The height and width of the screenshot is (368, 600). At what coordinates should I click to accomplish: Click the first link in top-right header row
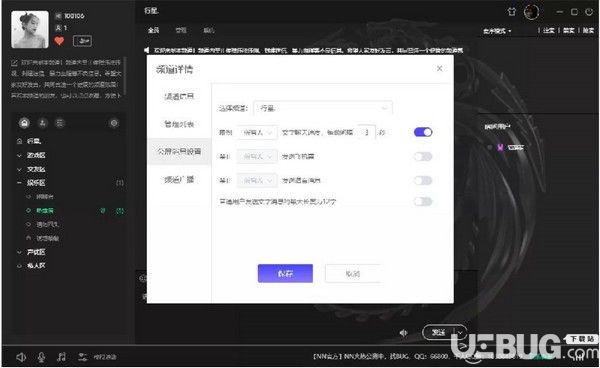pyautogui.click(x=548, y=31)
